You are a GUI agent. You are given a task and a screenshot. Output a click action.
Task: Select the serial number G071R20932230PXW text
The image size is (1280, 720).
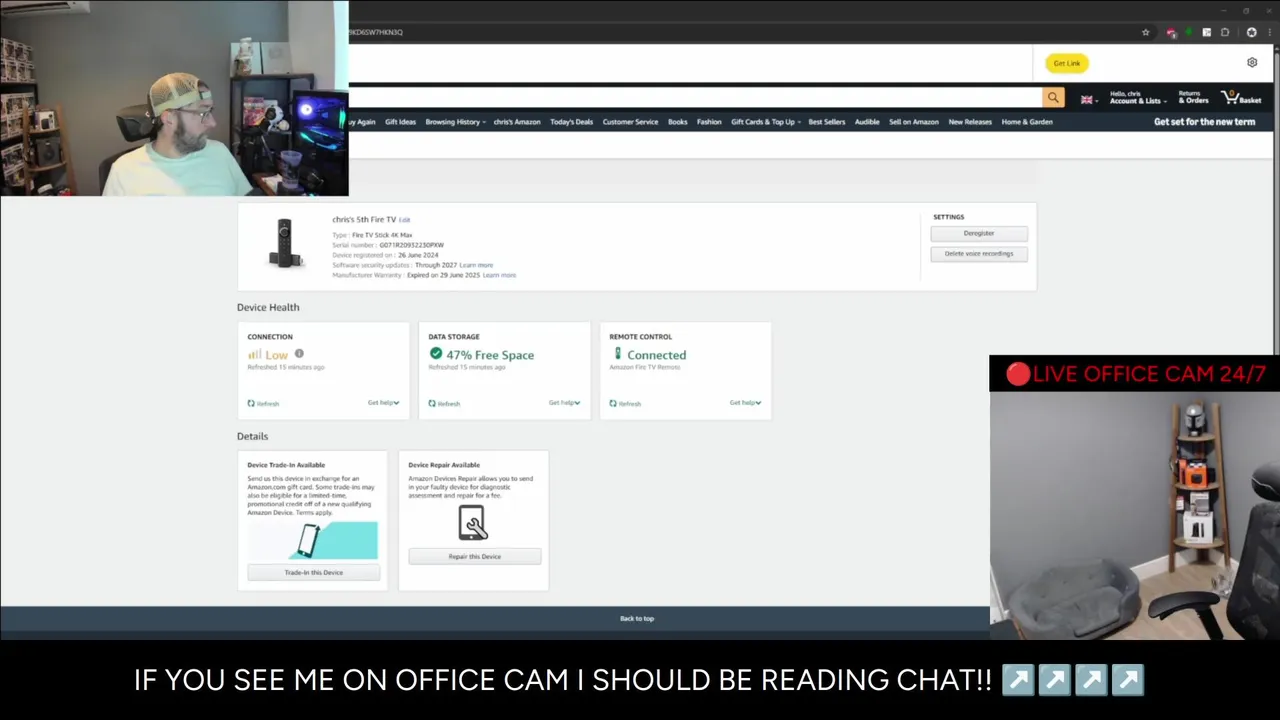(x=411, y=245)
